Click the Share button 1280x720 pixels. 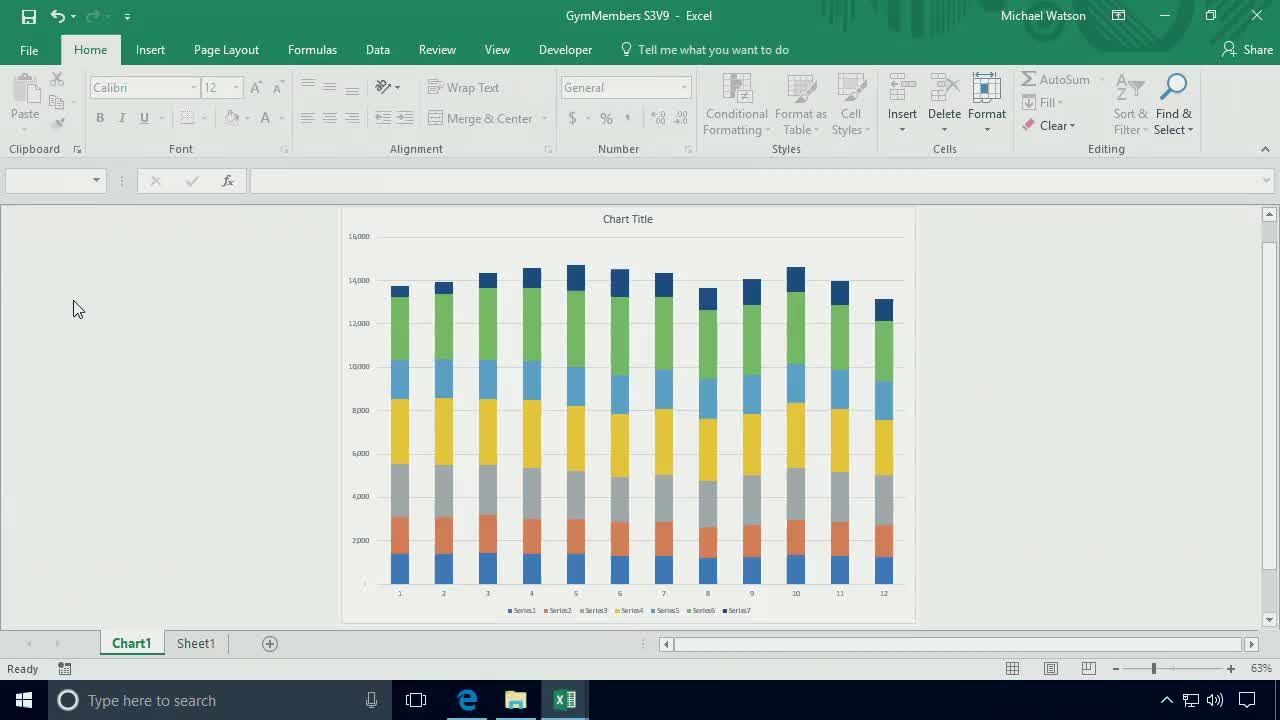[1247, 49]
